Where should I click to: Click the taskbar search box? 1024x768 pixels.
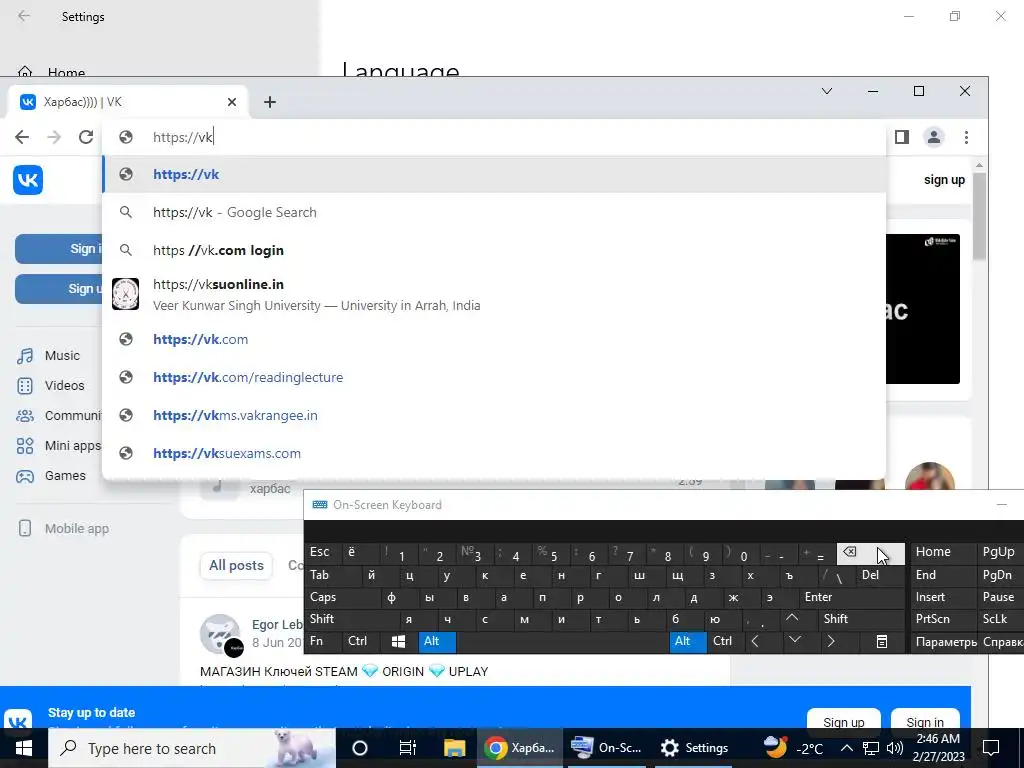[x=192, y=748]
